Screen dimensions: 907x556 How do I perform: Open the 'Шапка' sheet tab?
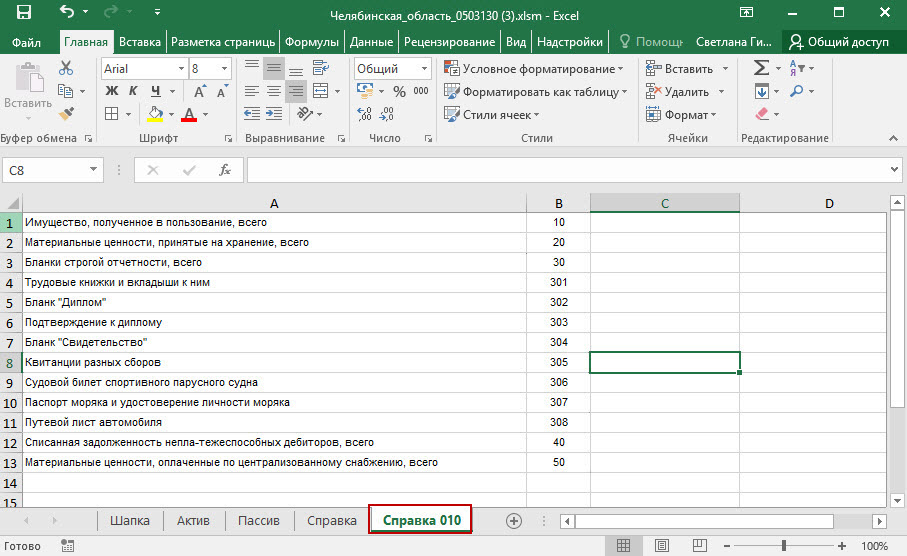click(x=130, y=521)
